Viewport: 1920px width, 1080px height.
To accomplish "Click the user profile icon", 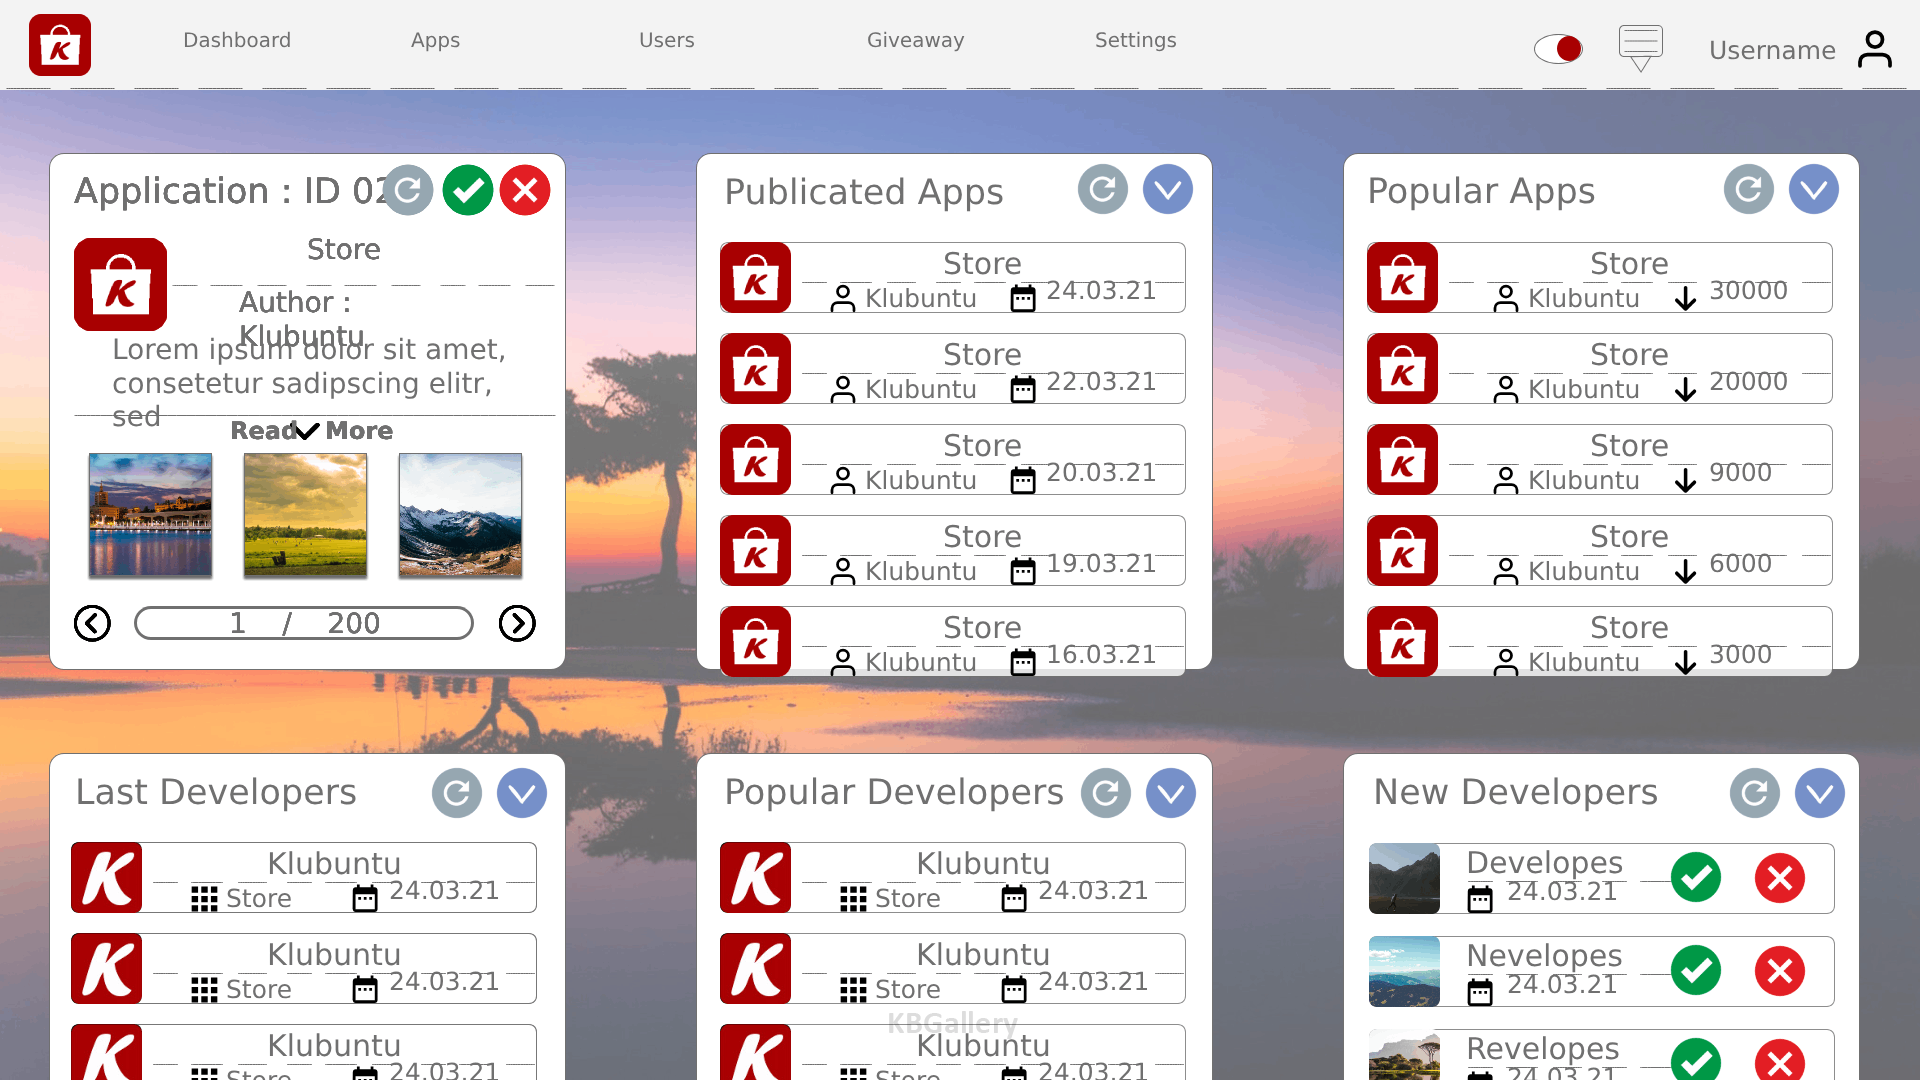I will point(1874,49).
